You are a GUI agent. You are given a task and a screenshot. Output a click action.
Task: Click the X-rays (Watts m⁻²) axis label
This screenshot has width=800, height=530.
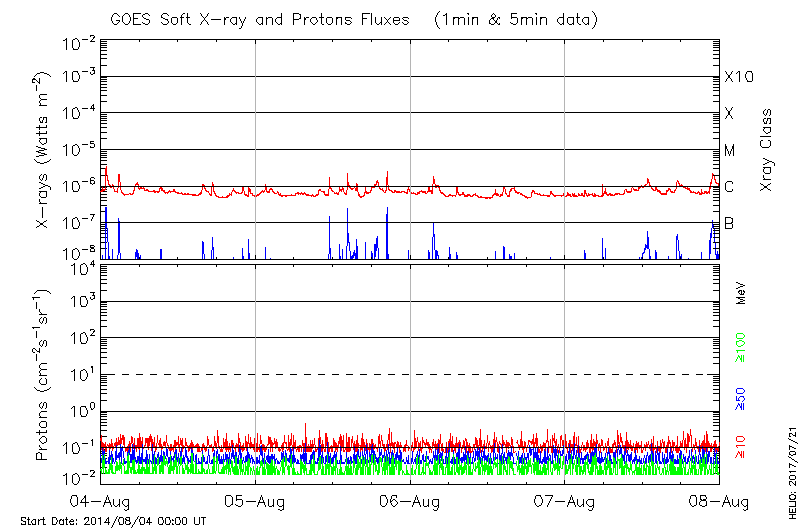tap(45, 150)
